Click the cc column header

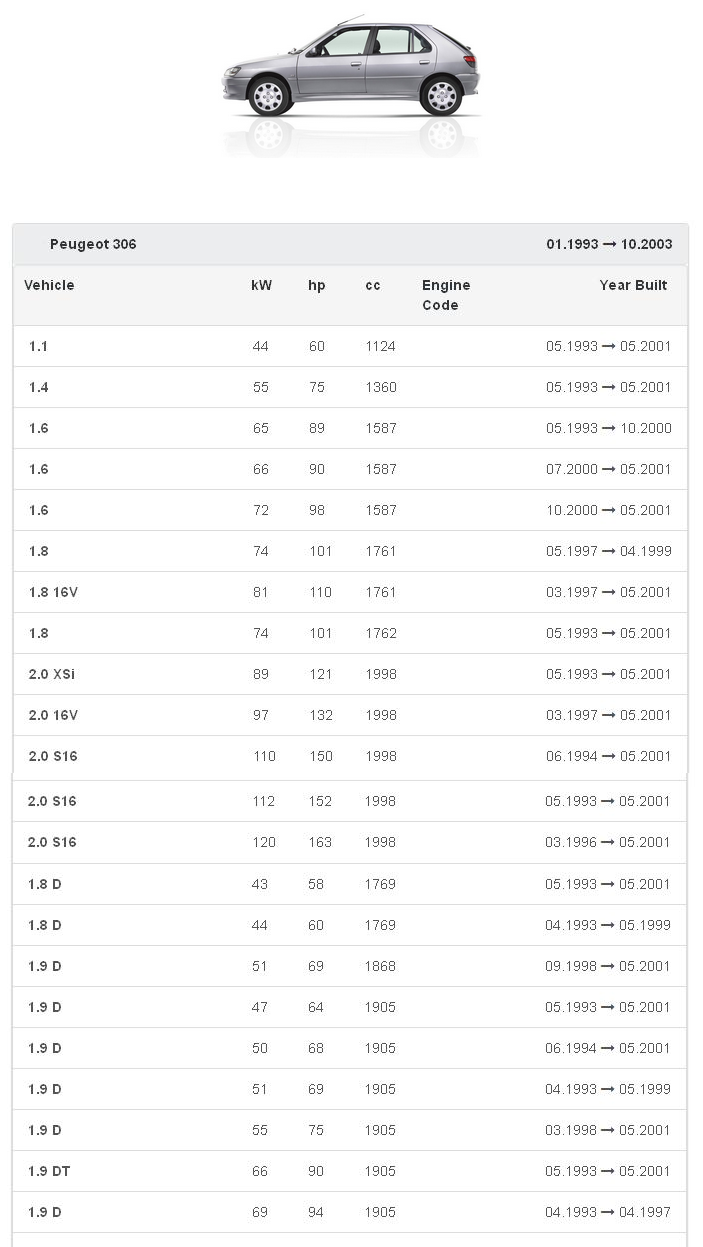click(x=373, y=285)
